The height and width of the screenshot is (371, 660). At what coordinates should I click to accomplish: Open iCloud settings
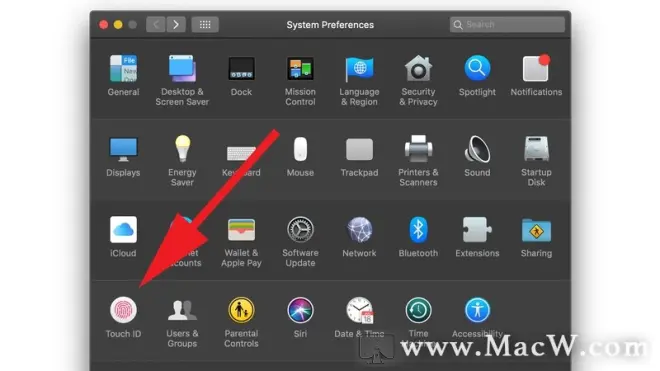tap(123, 230)
